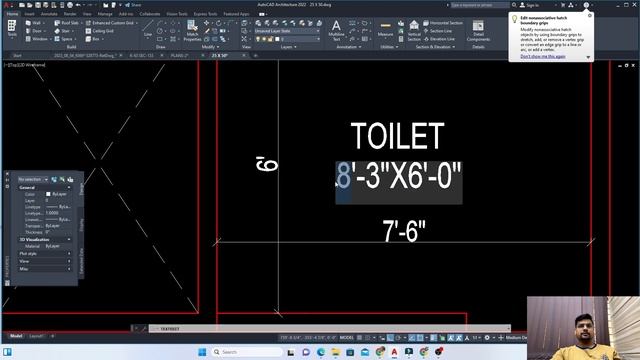Select the Window tool

pyautogui.click(x=37, y=39)
